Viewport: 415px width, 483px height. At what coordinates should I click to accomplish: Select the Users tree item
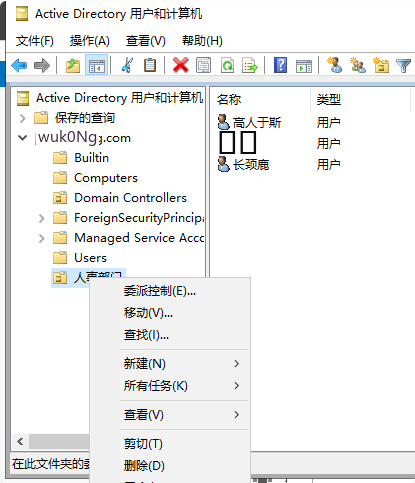click(90, 258)
